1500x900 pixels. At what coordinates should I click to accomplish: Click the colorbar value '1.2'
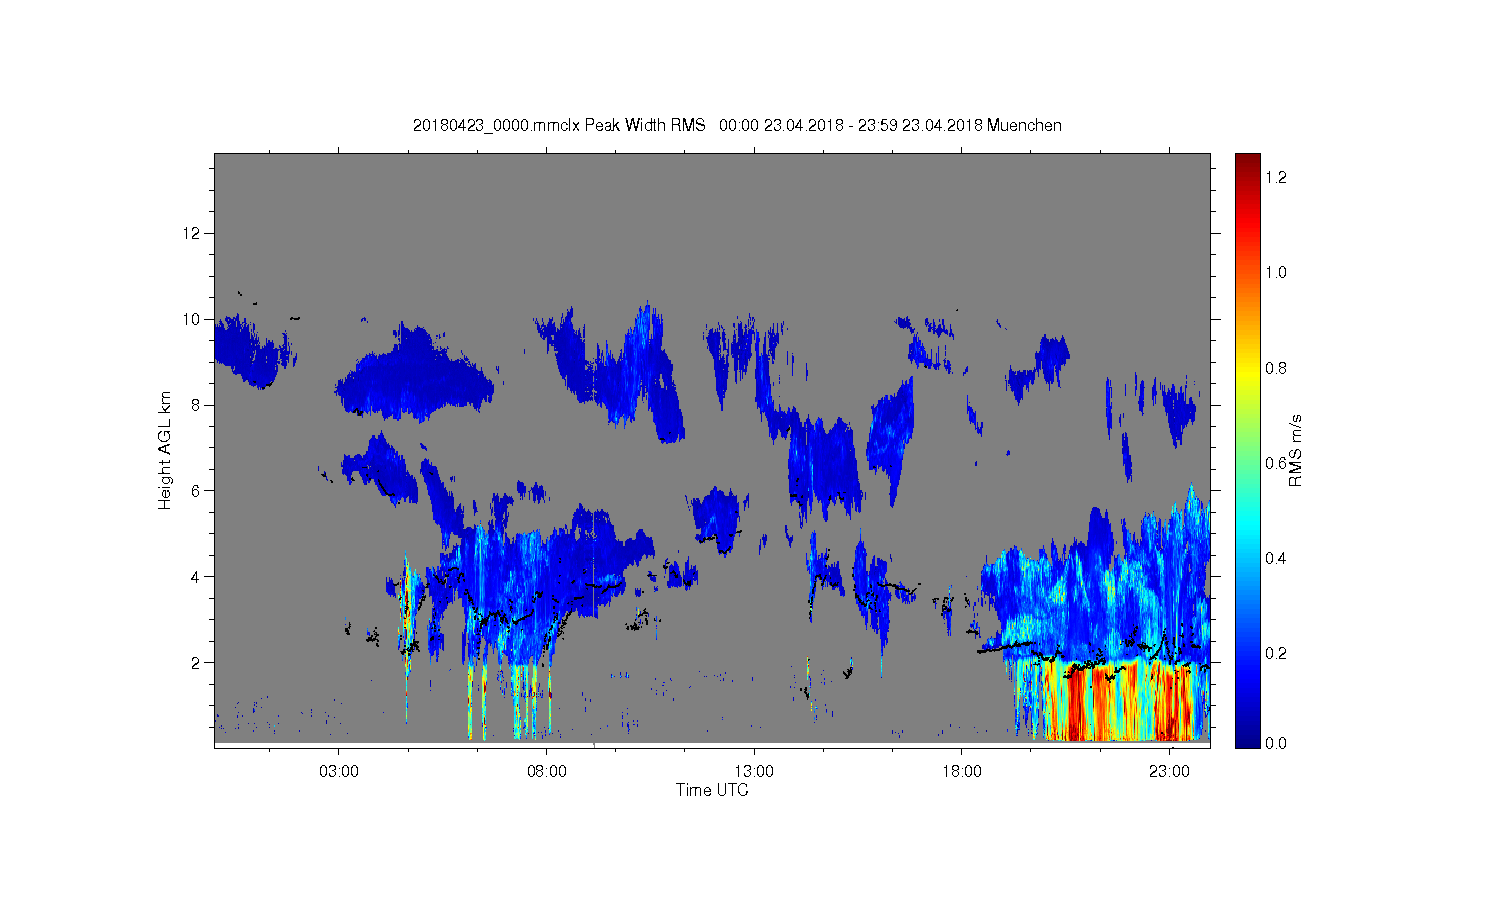pos(1276,178)
